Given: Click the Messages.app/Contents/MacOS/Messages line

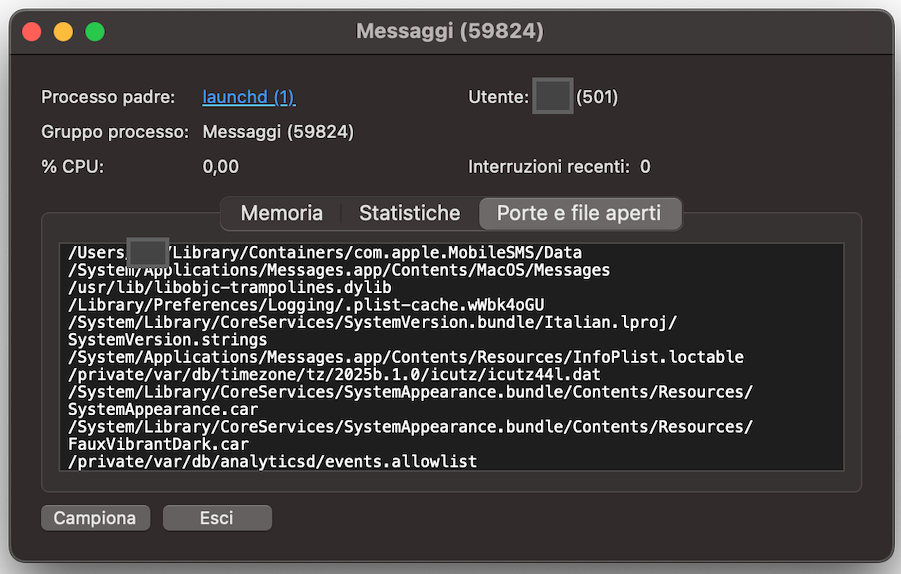Looking at the screenshot, I should [x=339, y=270].
